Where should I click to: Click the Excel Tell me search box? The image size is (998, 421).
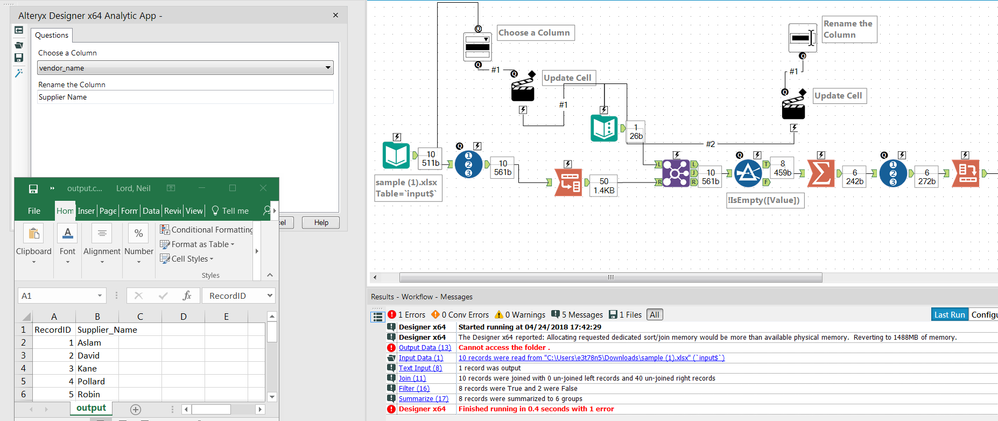click(230, 211)
